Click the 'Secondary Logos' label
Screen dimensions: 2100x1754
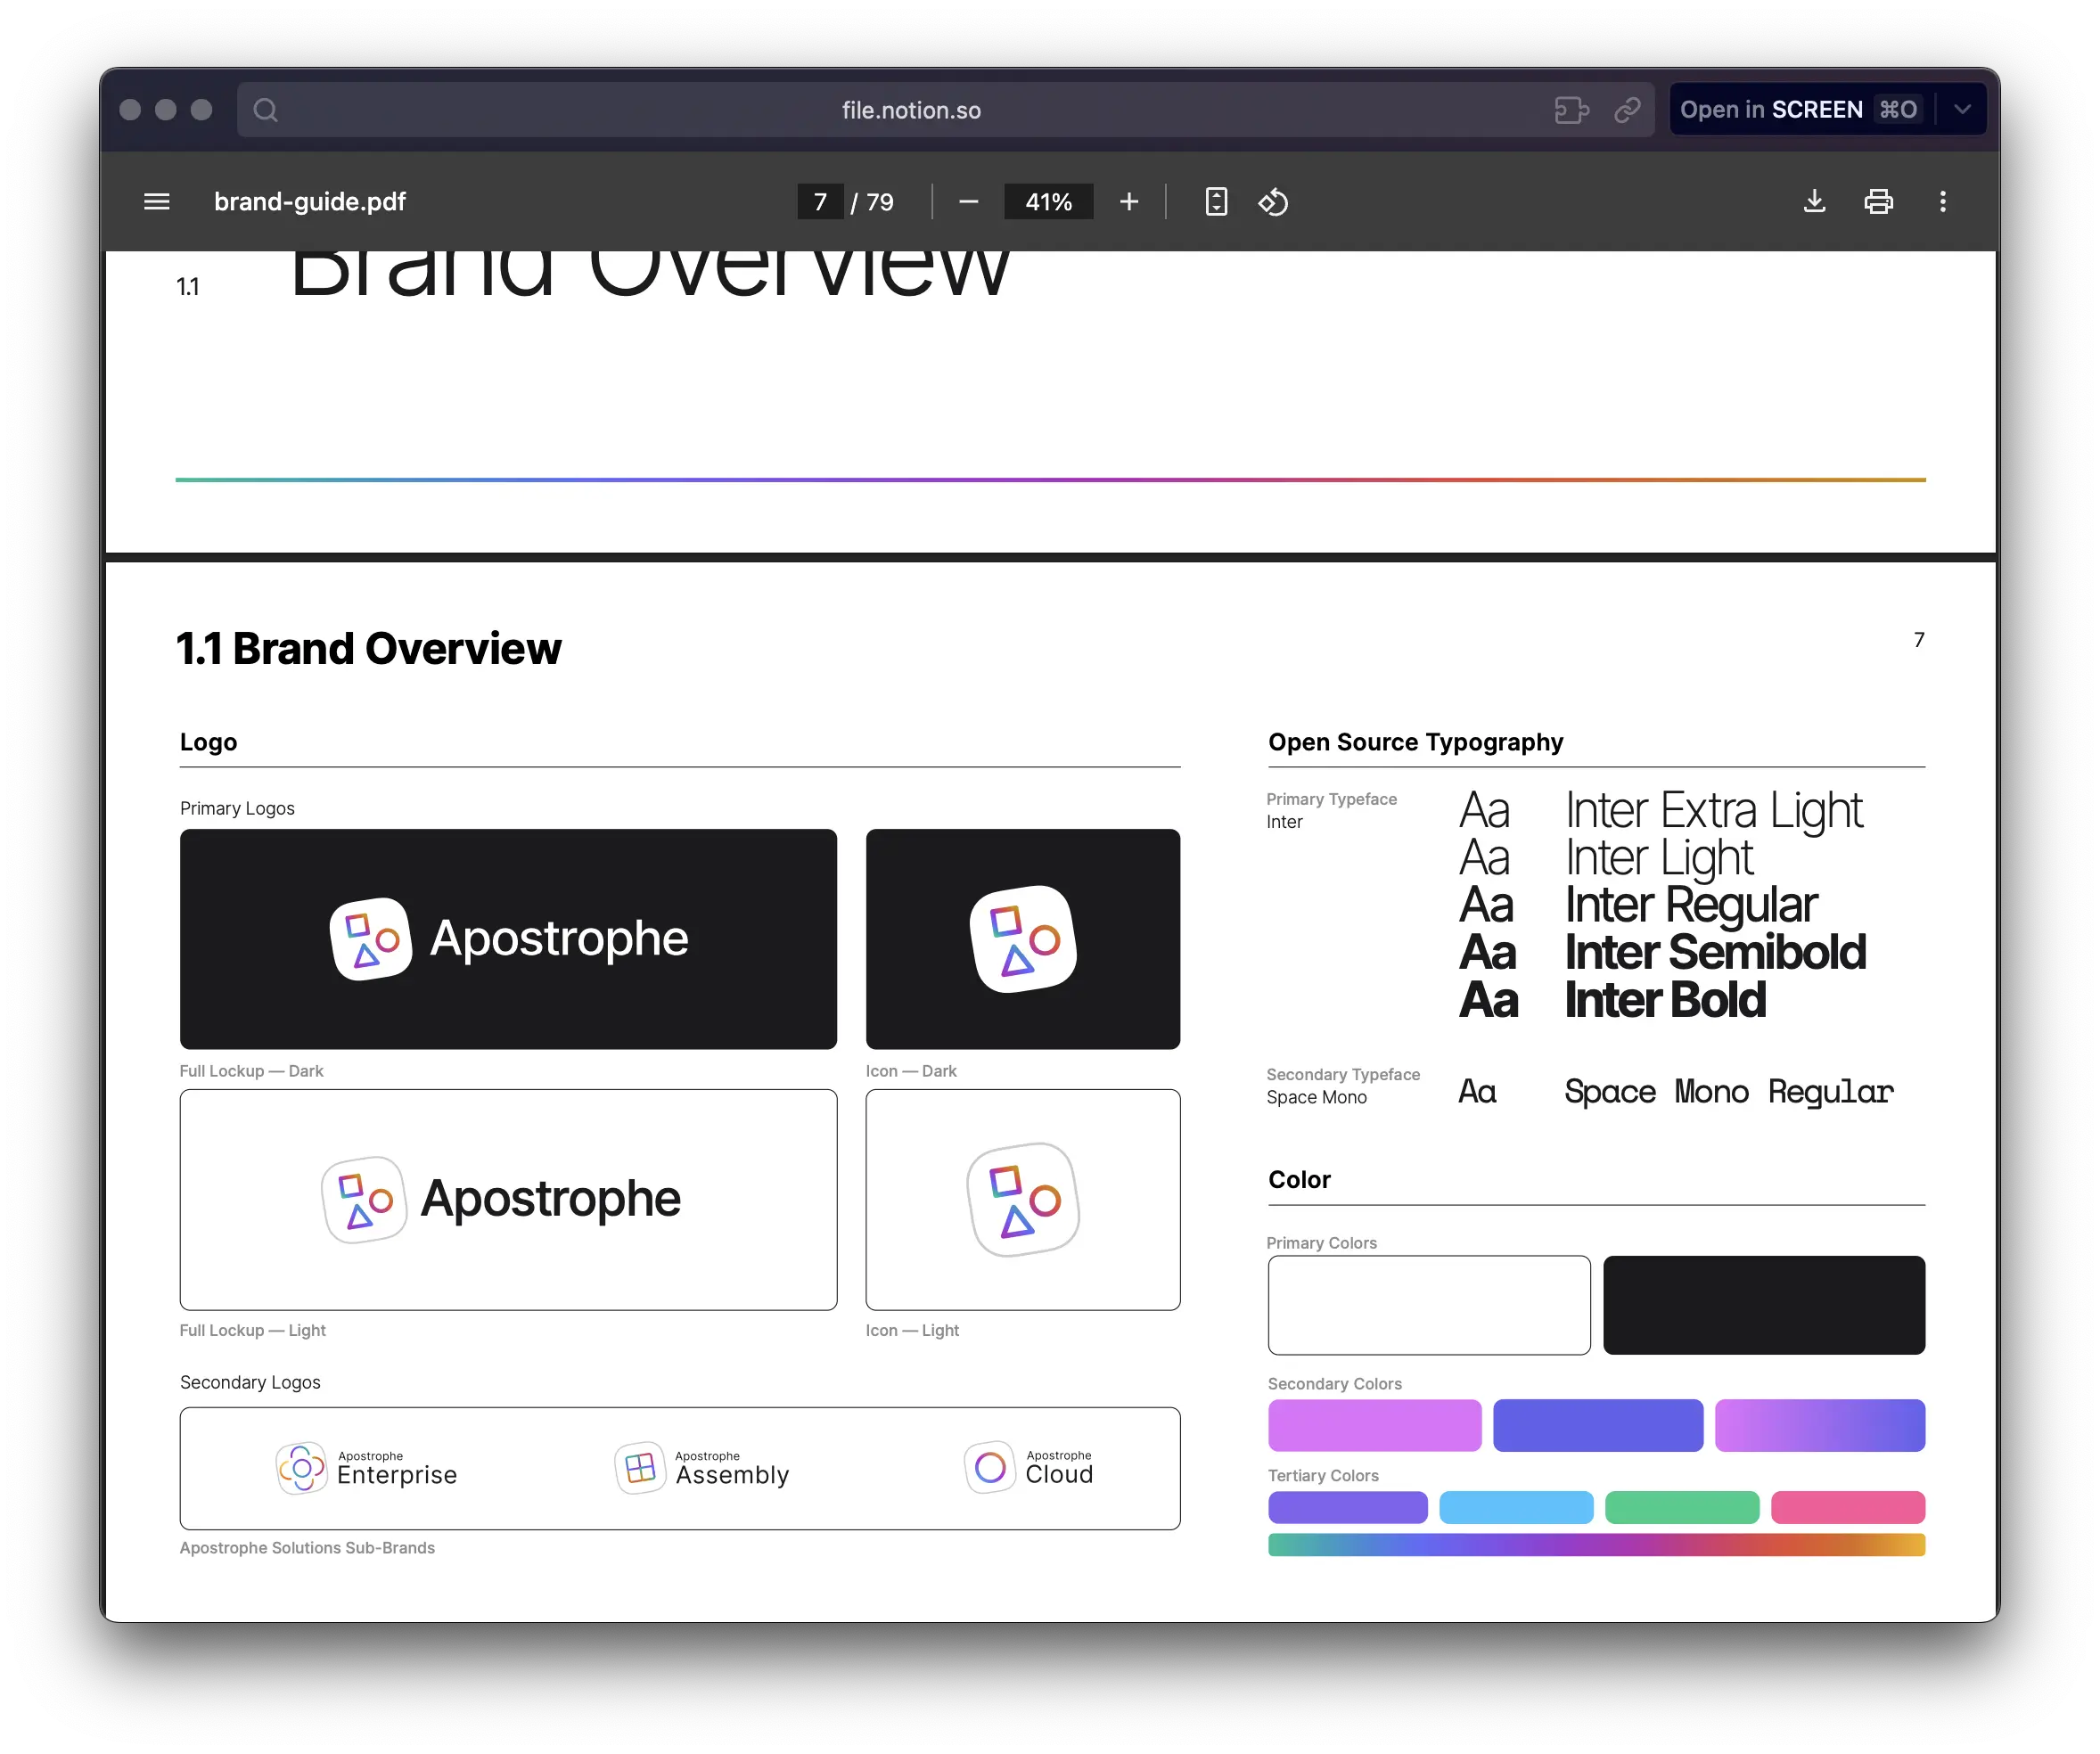(250, 1382)
